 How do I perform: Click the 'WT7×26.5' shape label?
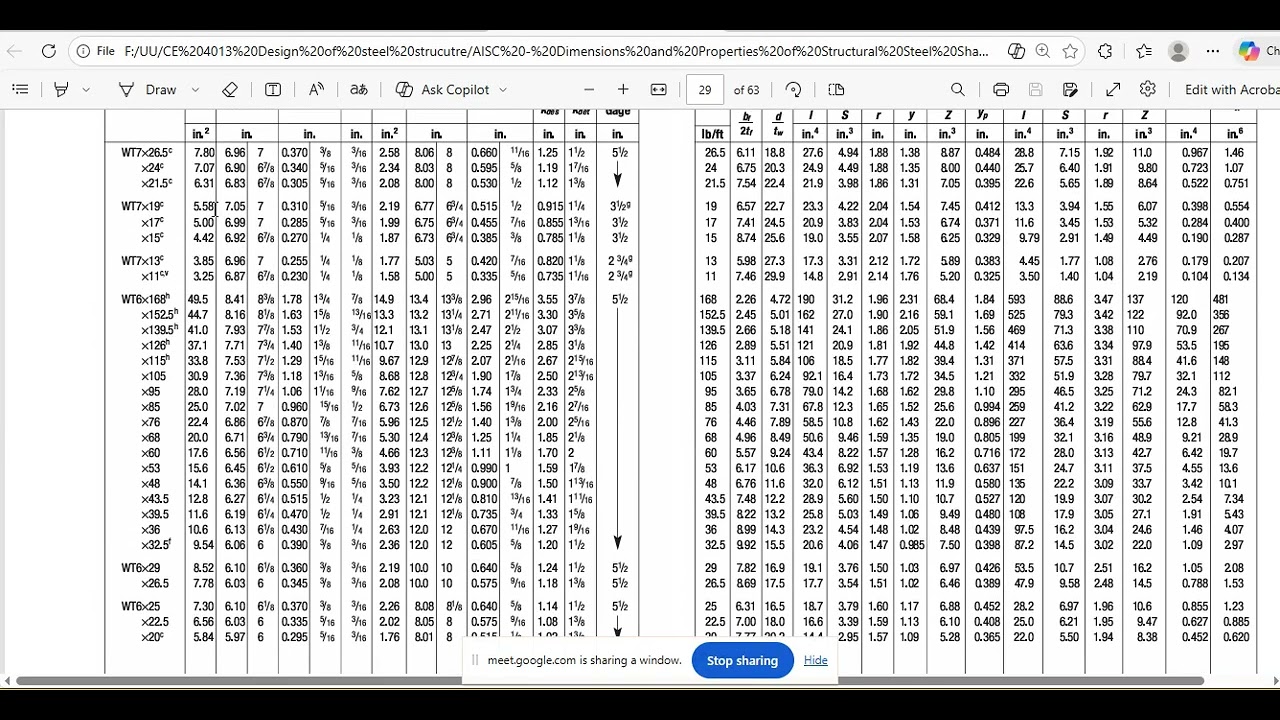[x=147, y=153]
